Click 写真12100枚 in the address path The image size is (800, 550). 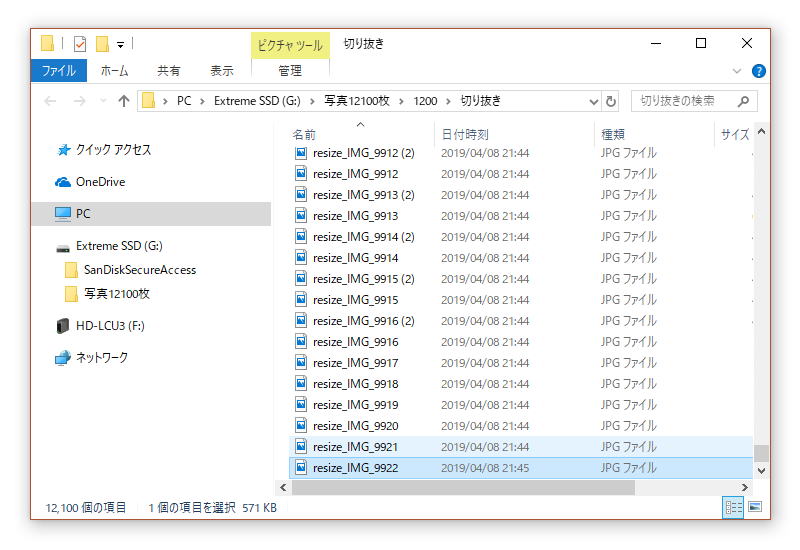coord(357,101)
